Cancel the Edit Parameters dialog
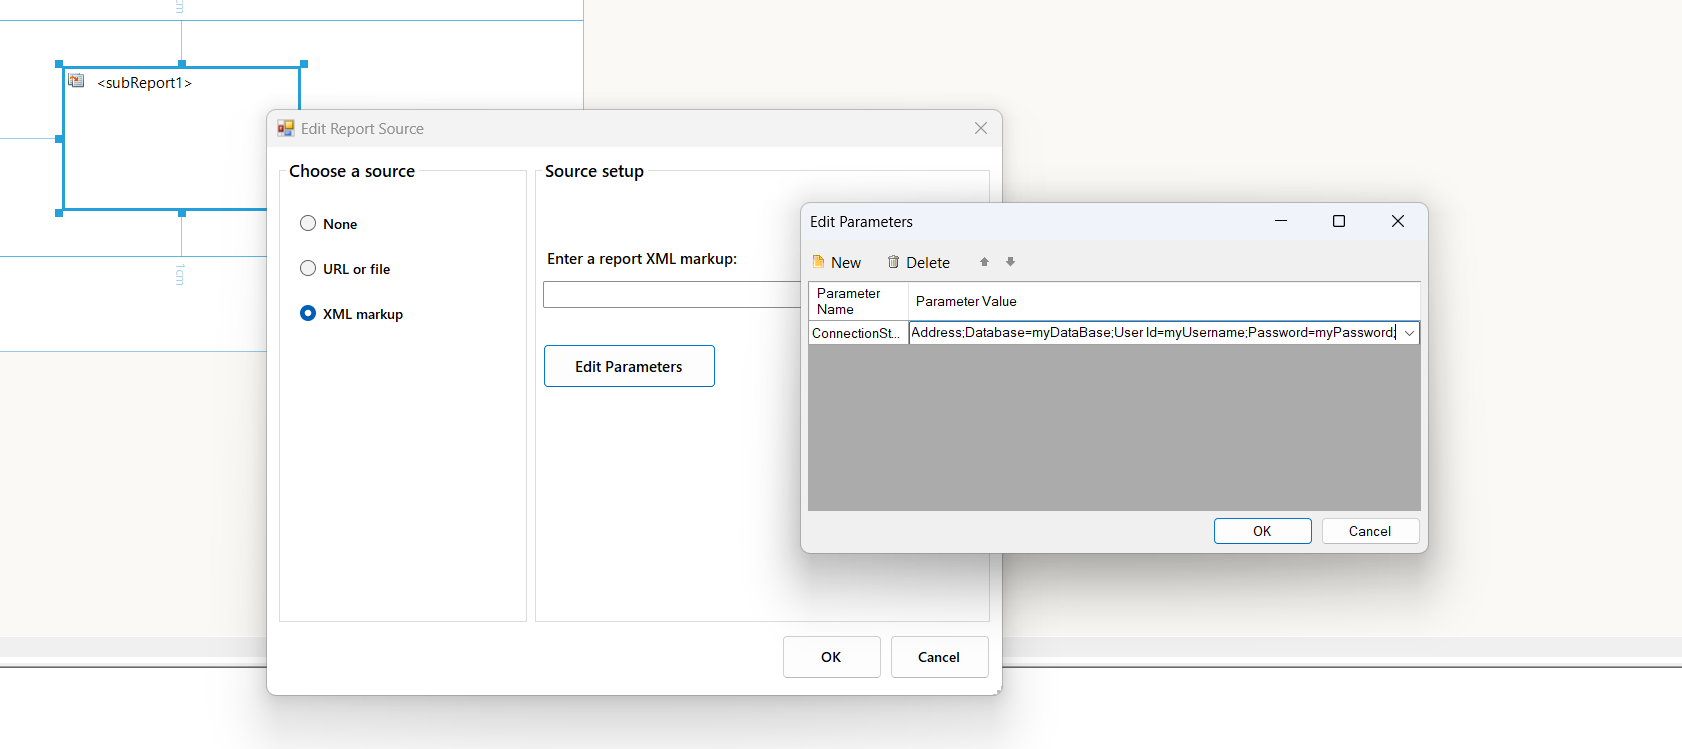The width and height of the screenshot is (1682, 749). point(1369,531)
